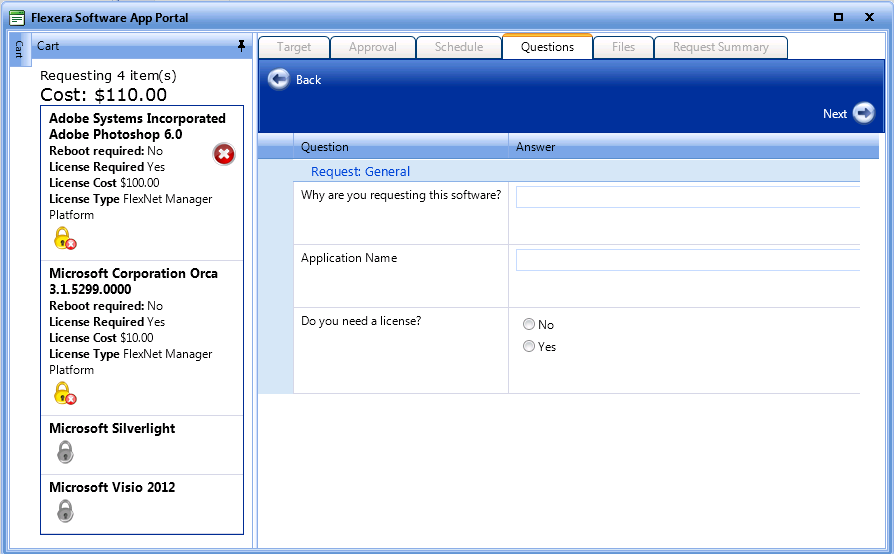Select the Questions tab
Screen dimensions: 894x554
click(547, 47)
